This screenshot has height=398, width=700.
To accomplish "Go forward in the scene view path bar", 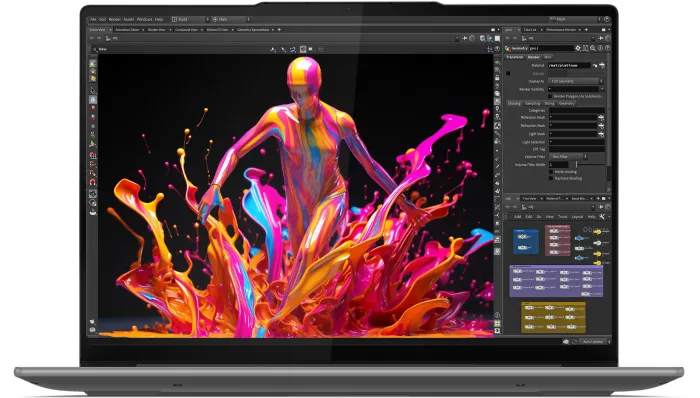I will 99,38.
